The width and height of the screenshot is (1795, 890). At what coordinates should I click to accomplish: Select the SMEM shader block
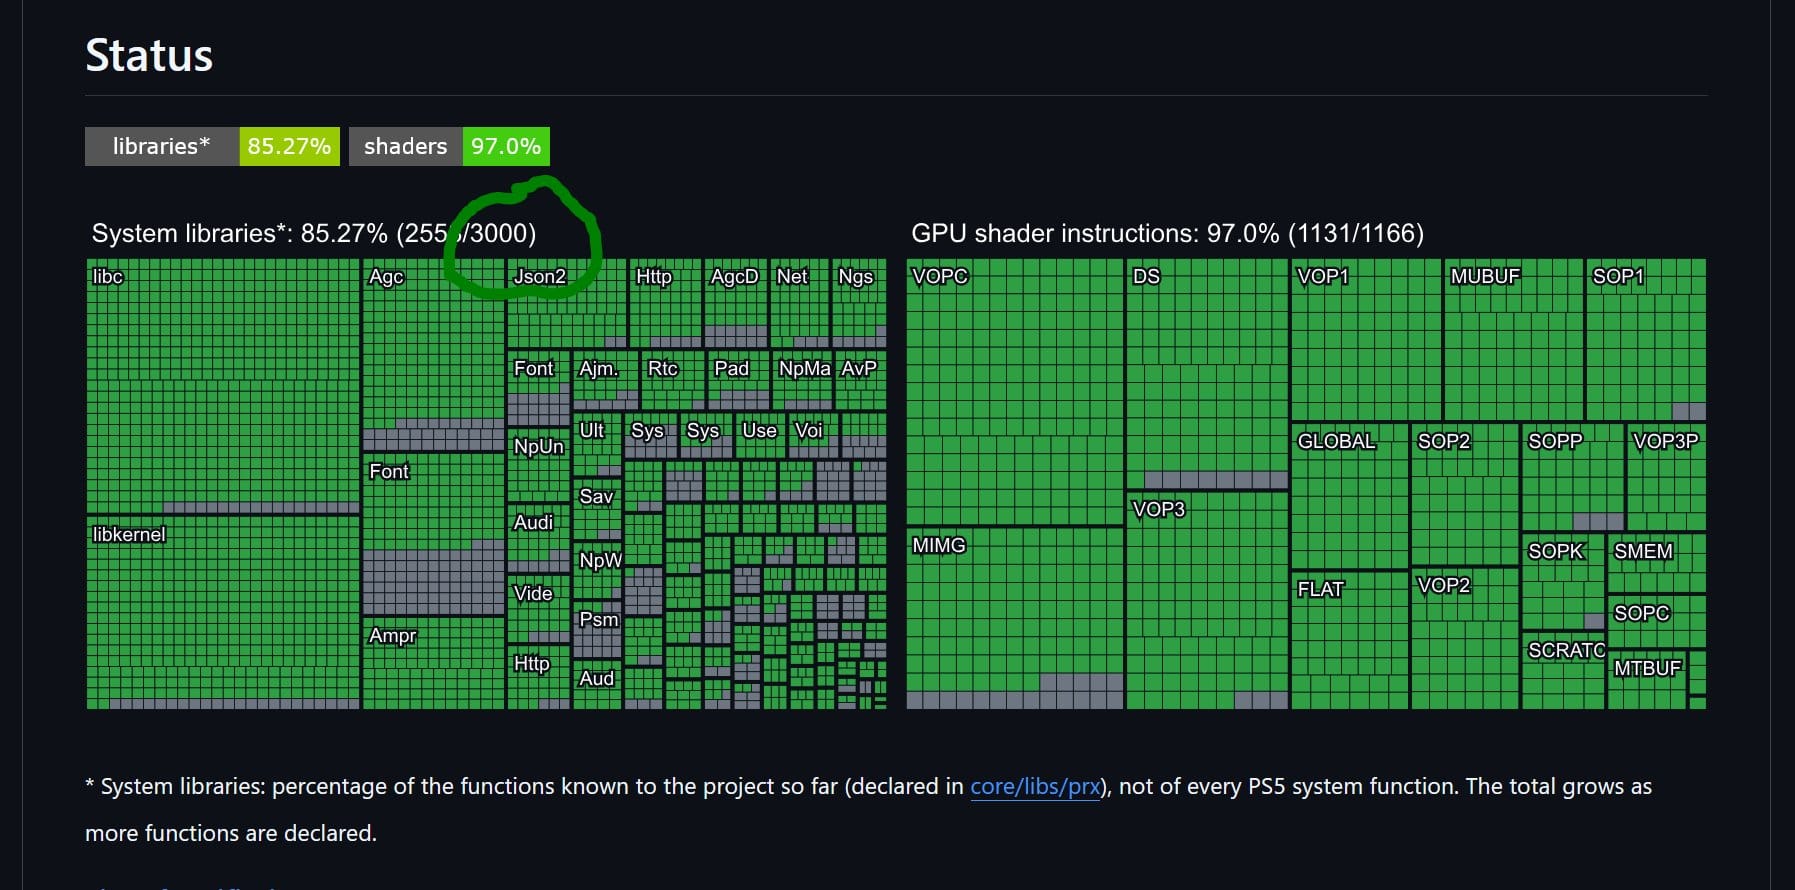coord(1657,563)
